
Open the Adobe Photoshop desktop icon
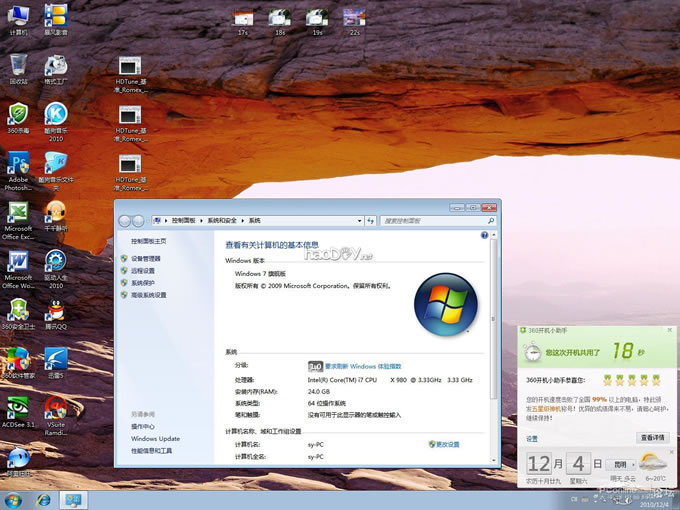[x=18, y=165]
